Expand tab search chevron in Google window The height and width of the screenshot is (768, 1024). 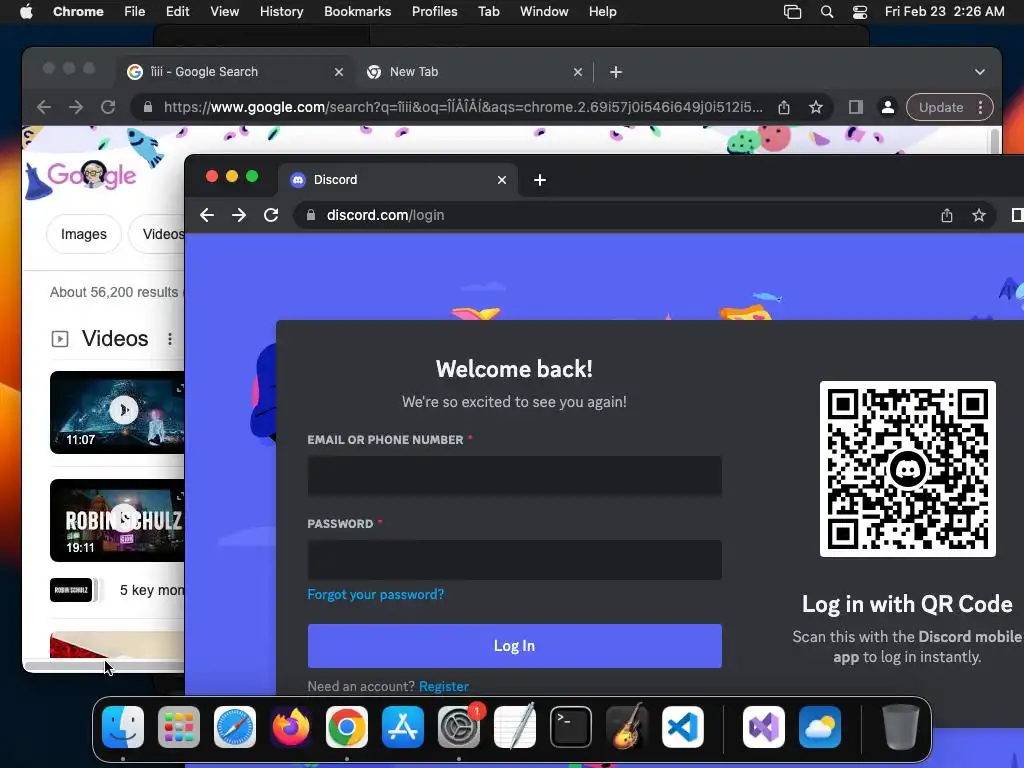coord(980,72)
